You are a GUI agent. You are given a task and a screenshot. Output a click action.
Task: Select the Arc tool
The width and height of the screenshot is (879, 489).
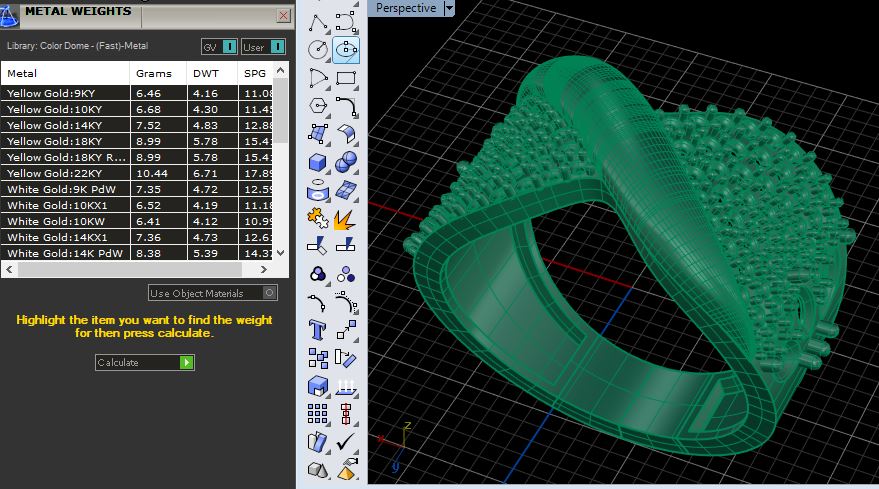[x=318, y=78]
